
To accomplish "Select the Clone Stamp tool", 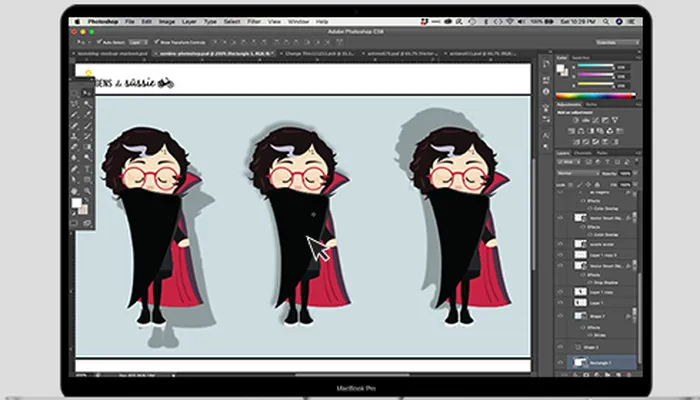I will (x=75, y=137).
